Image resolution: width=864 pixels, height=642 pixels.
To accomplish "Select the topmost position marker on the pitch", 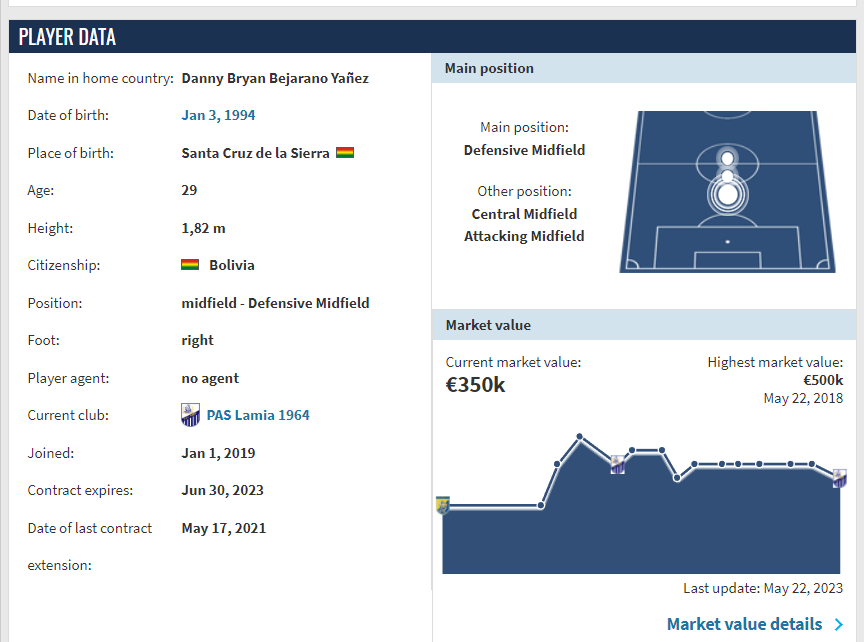I will tap(727, 157).
